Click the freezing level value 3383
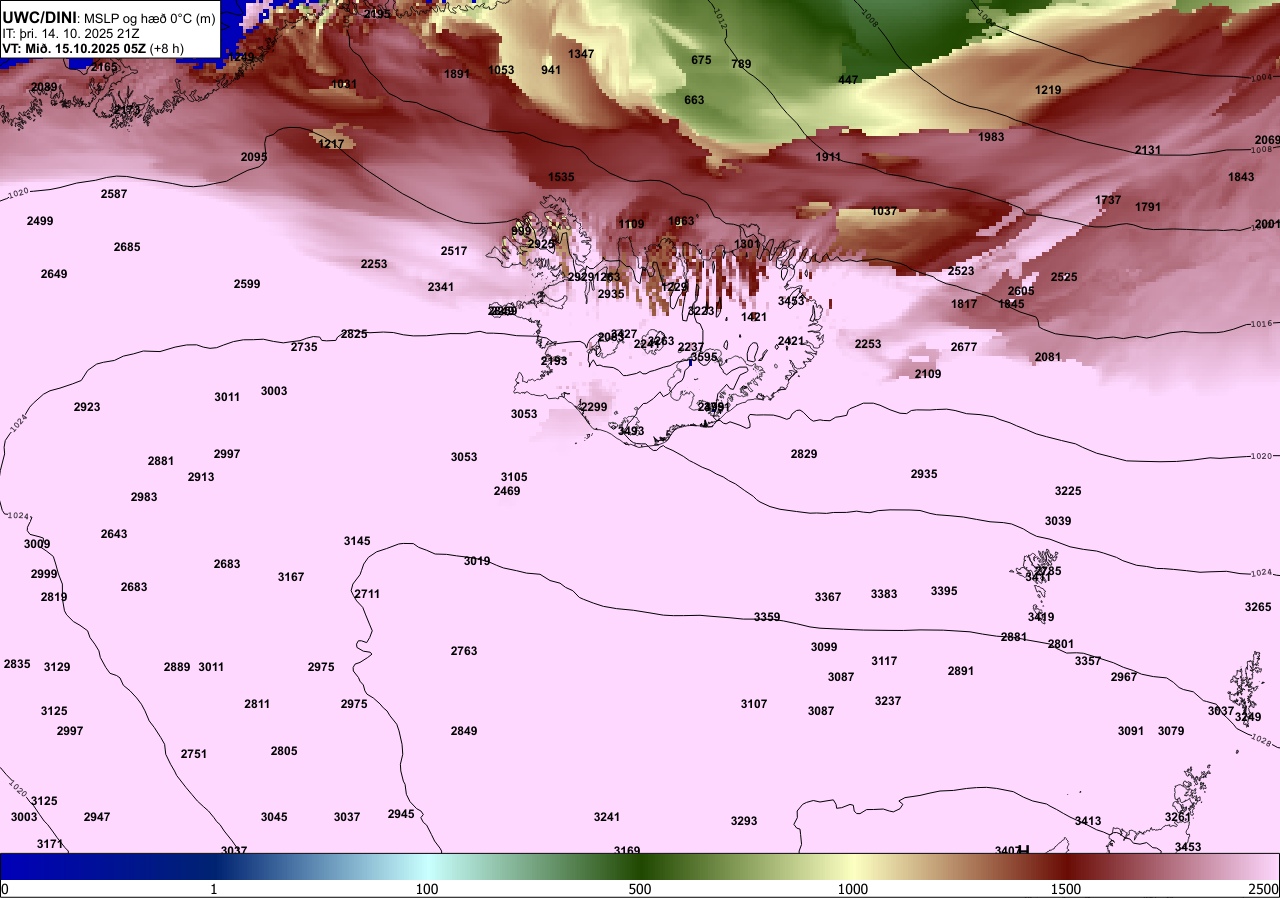 [884, 594]
